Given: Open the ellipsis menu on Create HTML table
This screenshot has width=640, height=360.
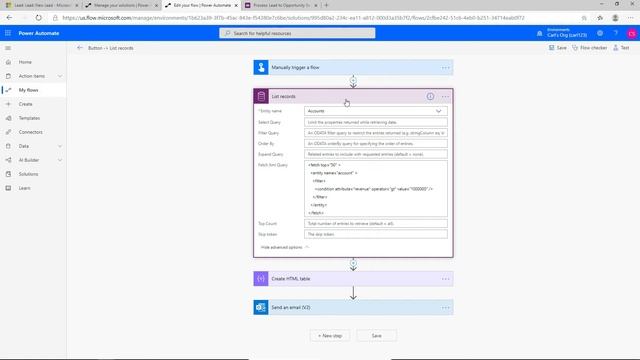Looking at the screenshot, I should [445, 279].
